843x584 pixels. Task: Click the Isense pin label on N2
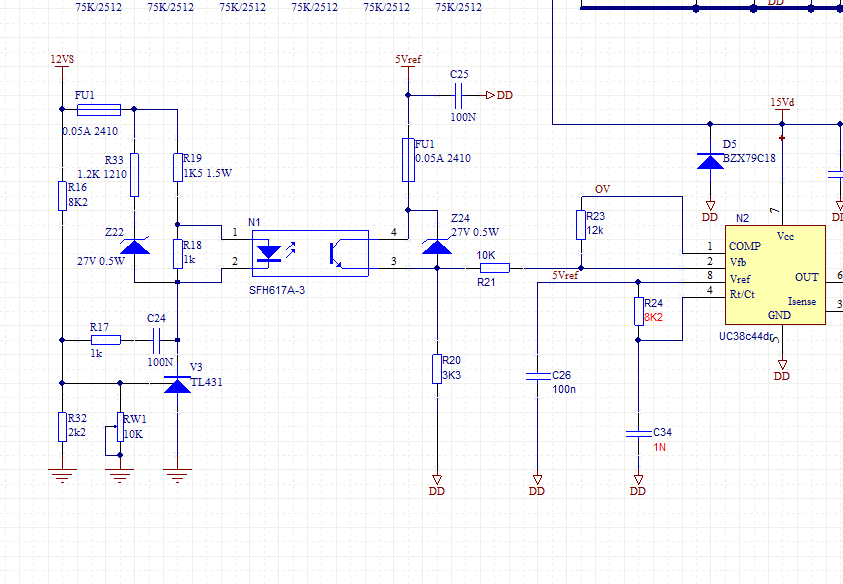point(802,302)
